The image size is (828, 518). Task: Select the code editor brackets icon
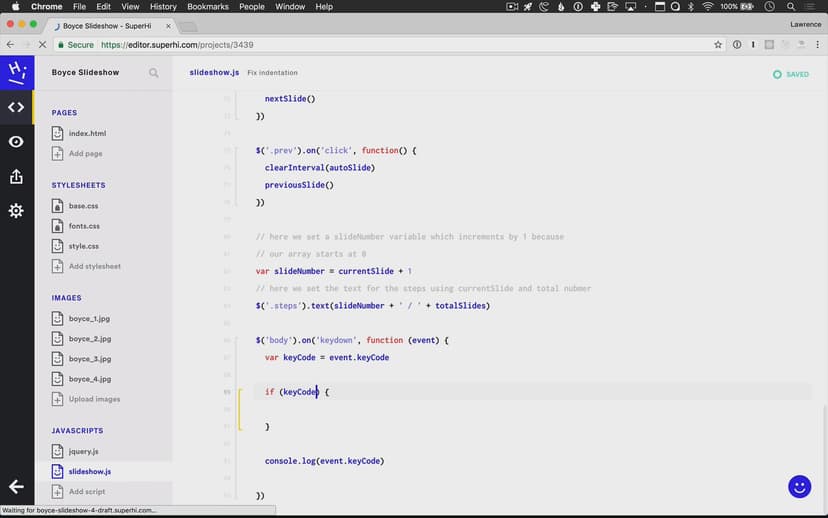coord(16,107)
